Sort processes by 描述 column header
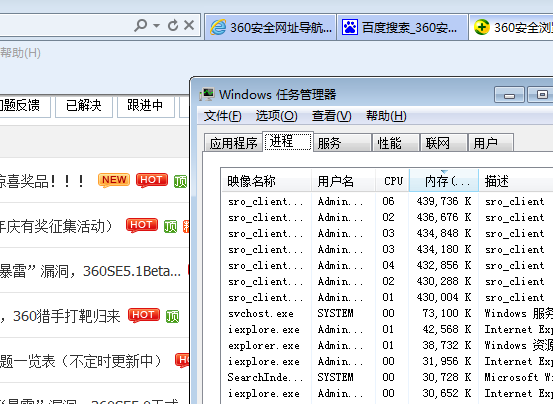The height and width of the screenshot is (404, 553). [x=516, y=181]
